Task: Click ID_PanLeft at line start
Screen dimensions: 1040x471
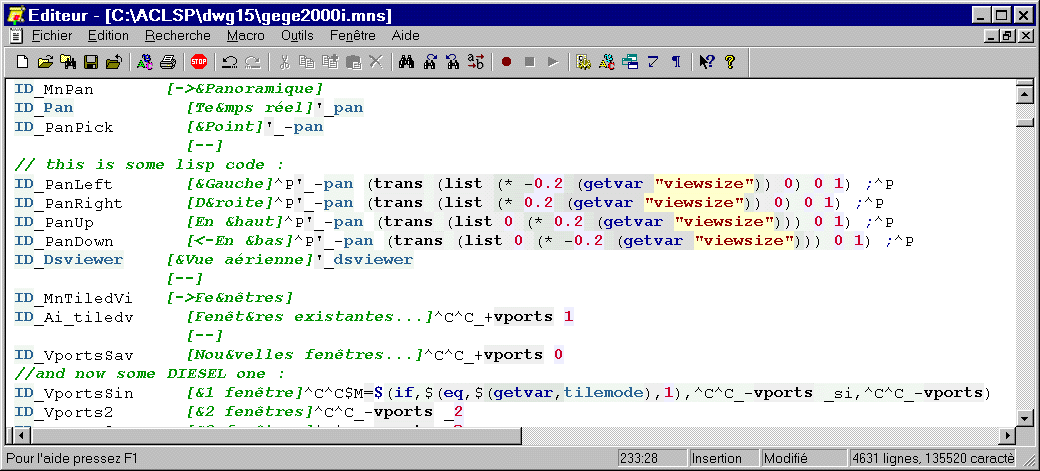Action: [x=64, y=184]
